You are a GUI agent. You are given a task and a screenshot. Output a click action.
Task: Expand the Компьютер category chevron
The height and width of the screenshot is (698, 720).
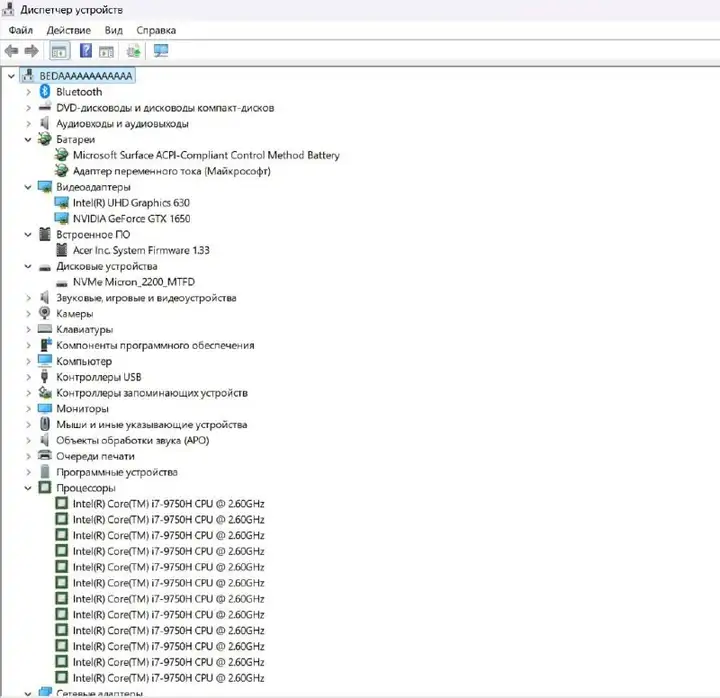[x=28, y=361]
